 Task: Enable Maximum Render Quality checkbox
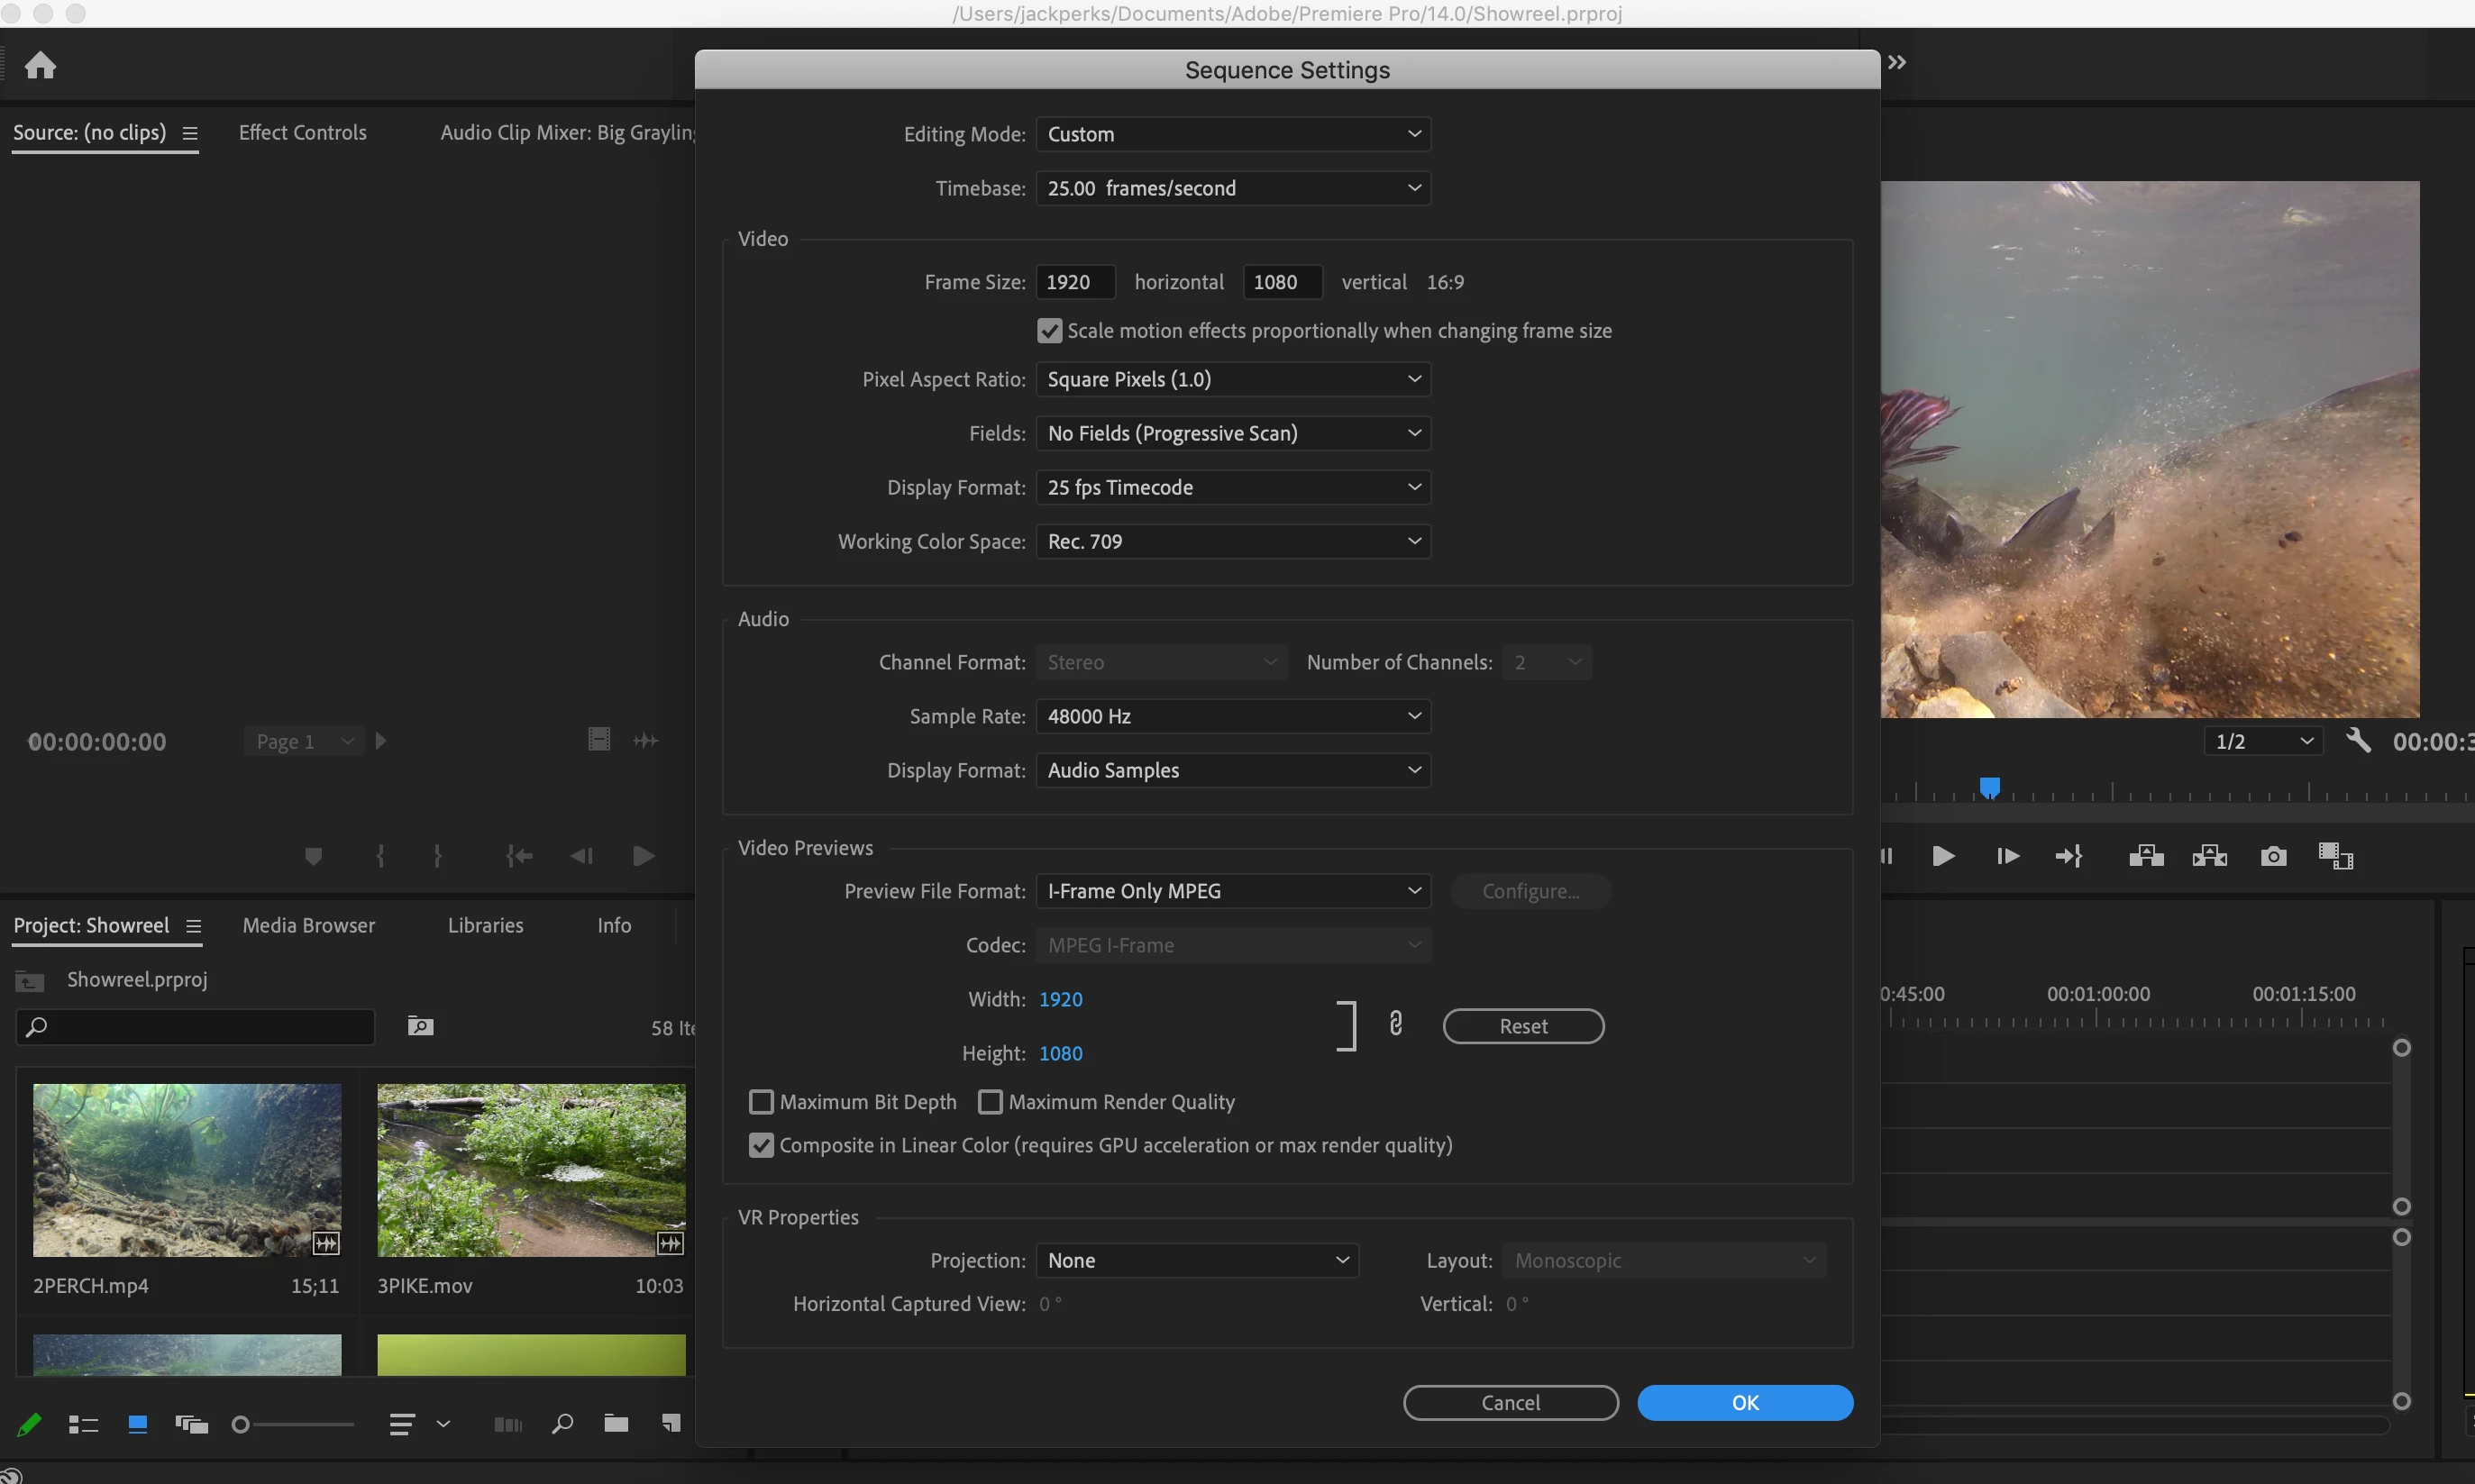[x=990, y=1102]
